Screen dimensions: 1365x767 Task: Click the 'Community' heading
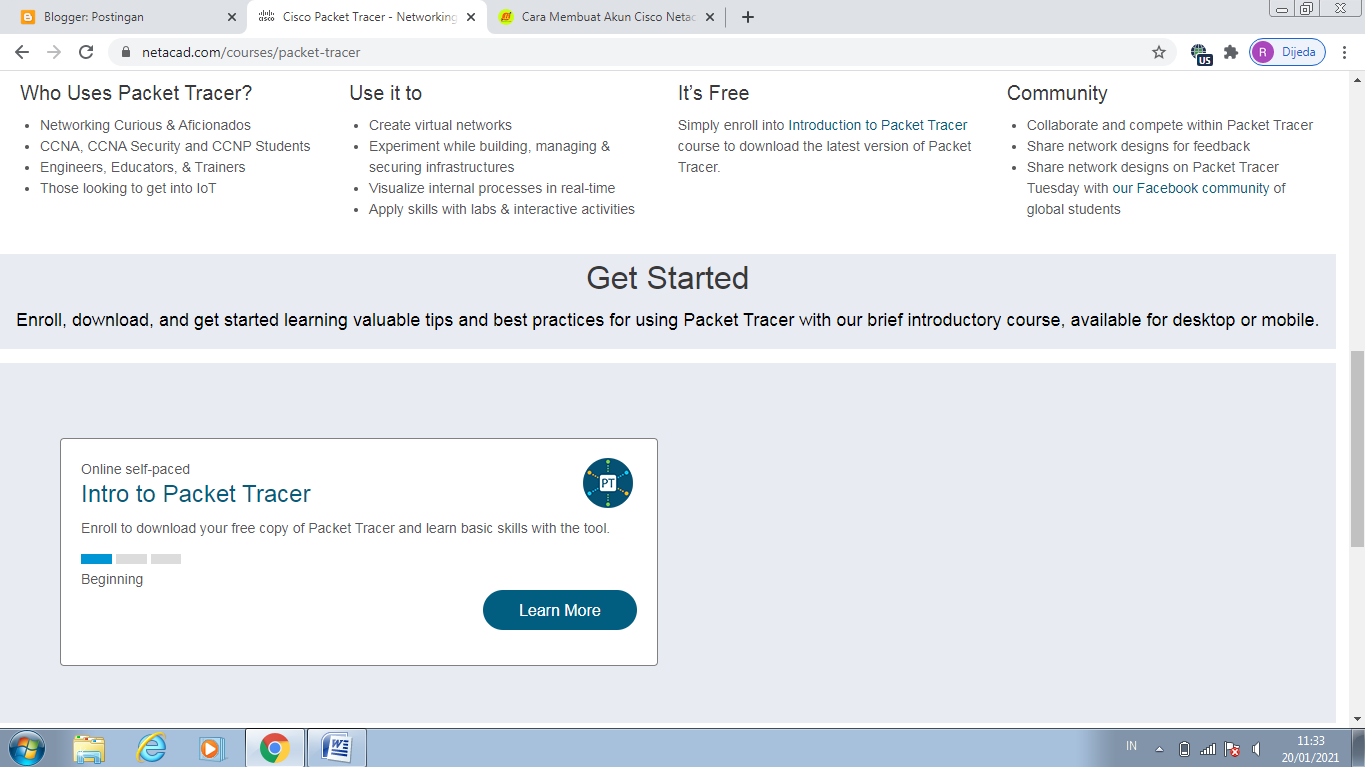pos(1057,93)
